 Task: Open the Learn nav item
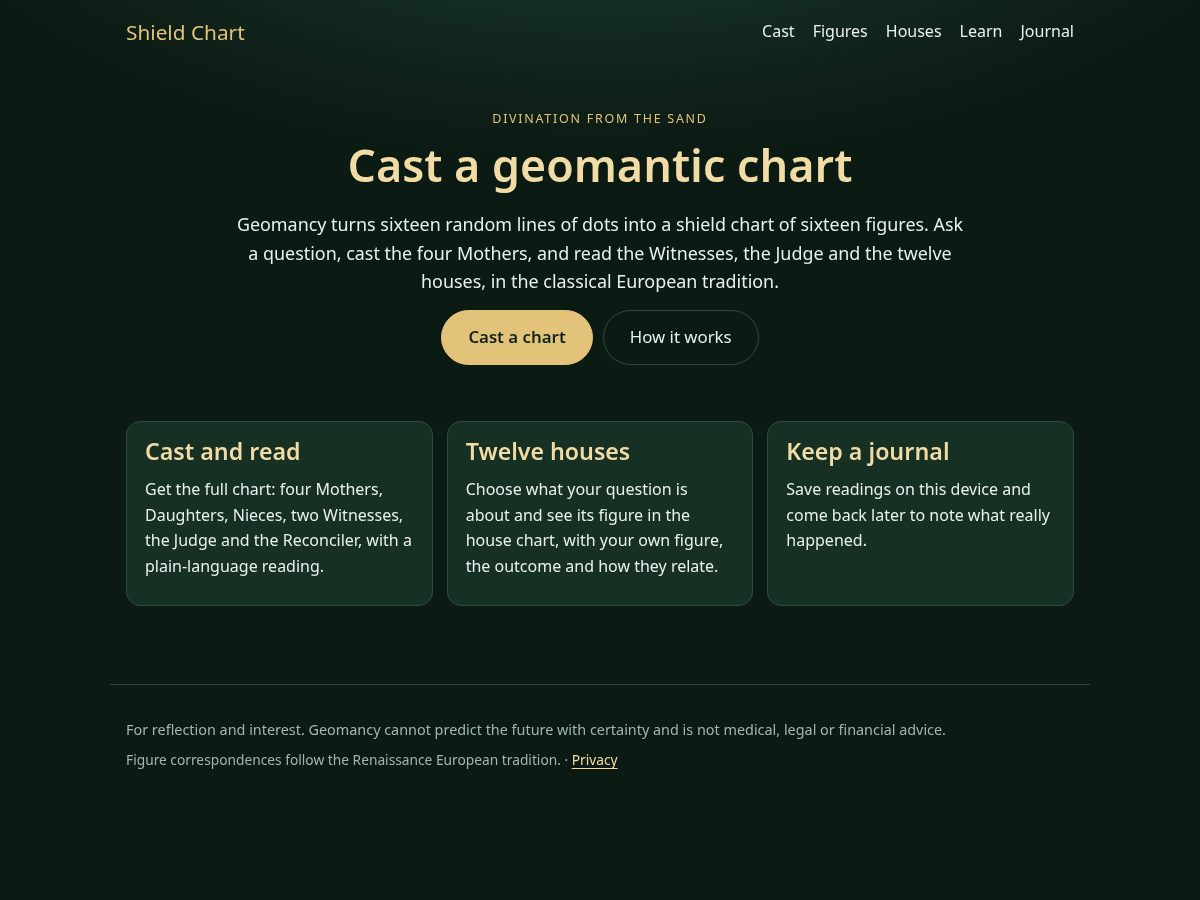981,31
